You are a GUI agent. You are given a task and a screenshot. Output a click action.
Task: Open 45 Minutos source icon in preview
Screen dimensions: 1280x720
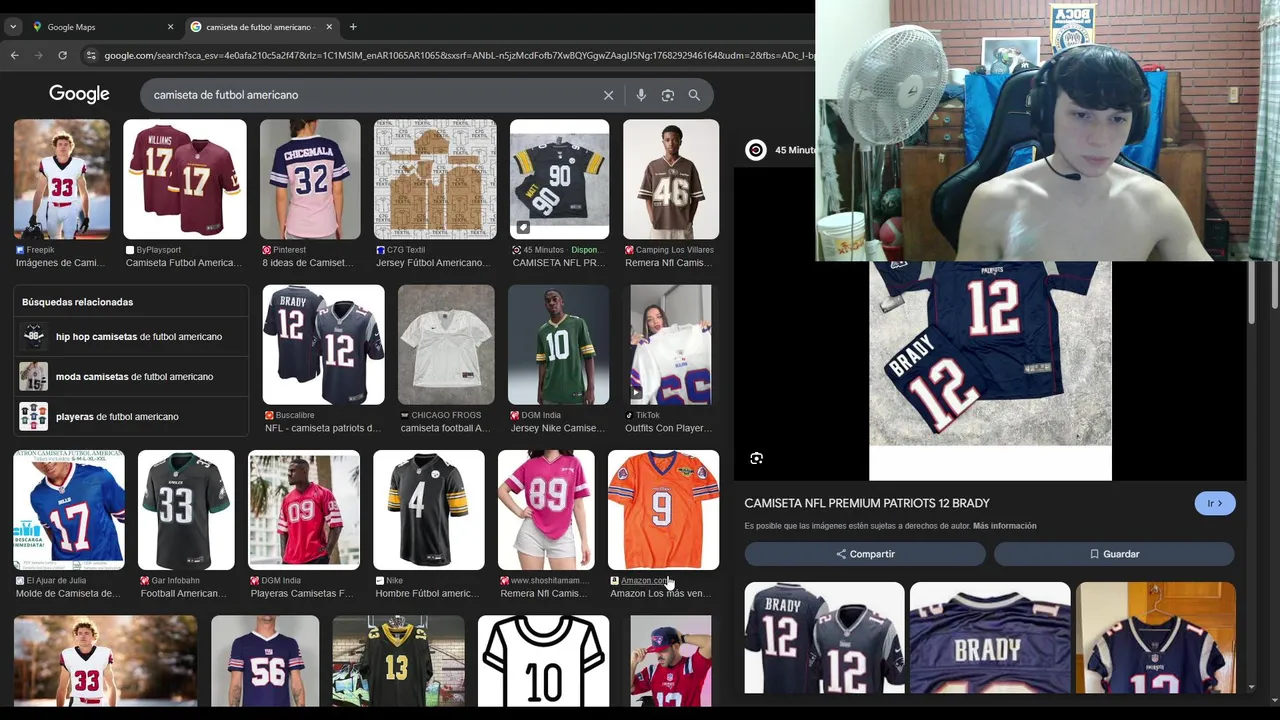tap(756, 150)
